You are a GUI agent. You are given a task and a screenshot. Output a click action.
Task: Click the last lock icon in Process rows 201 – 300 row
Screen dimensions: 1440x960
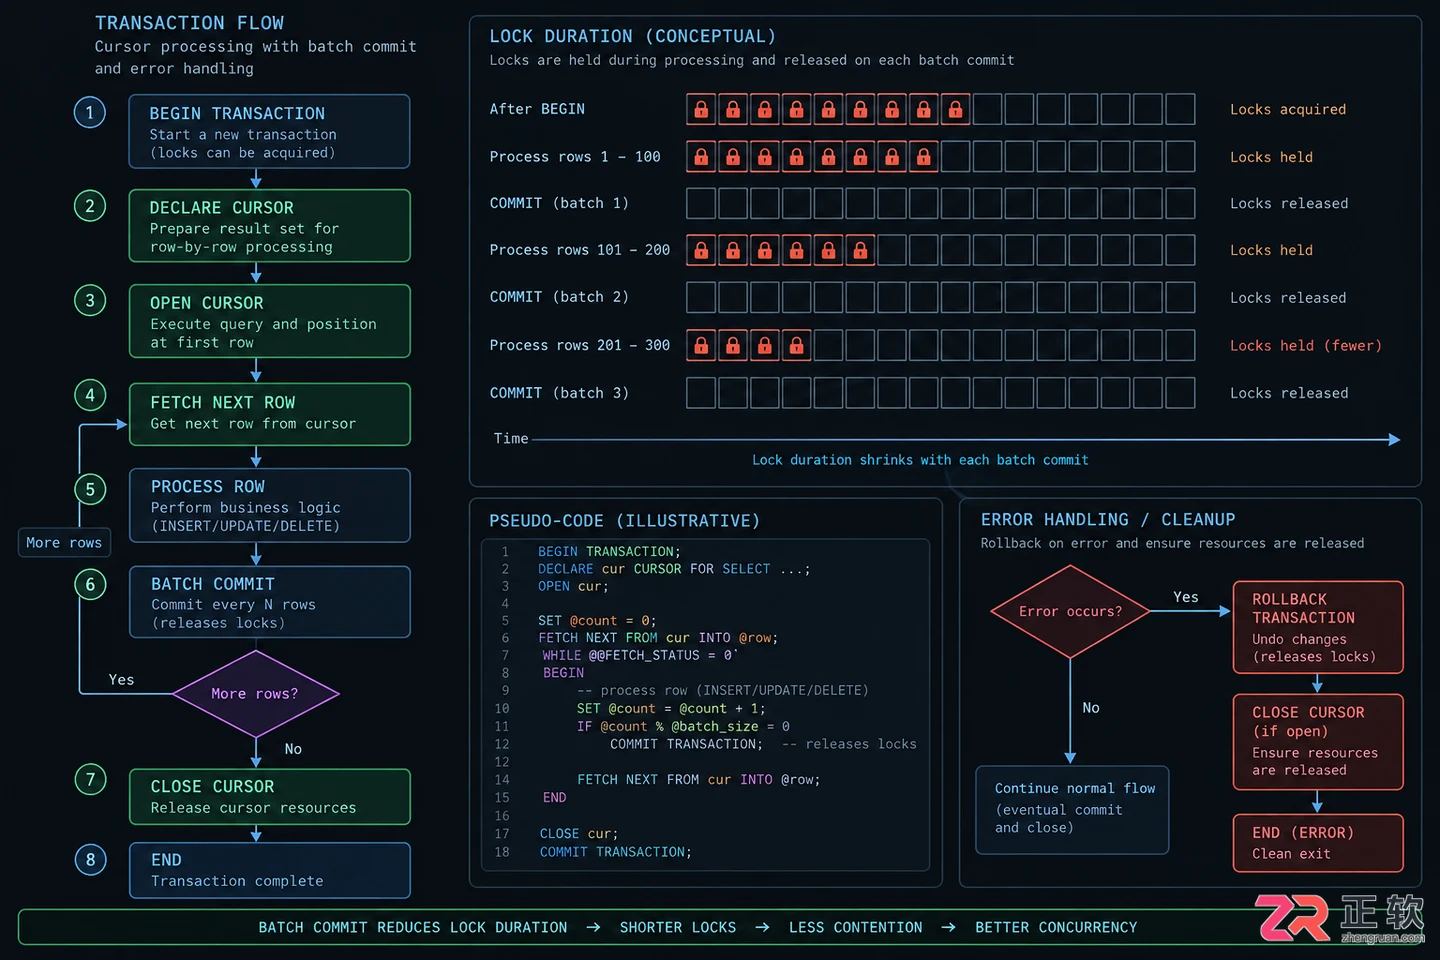pos(797,345)
